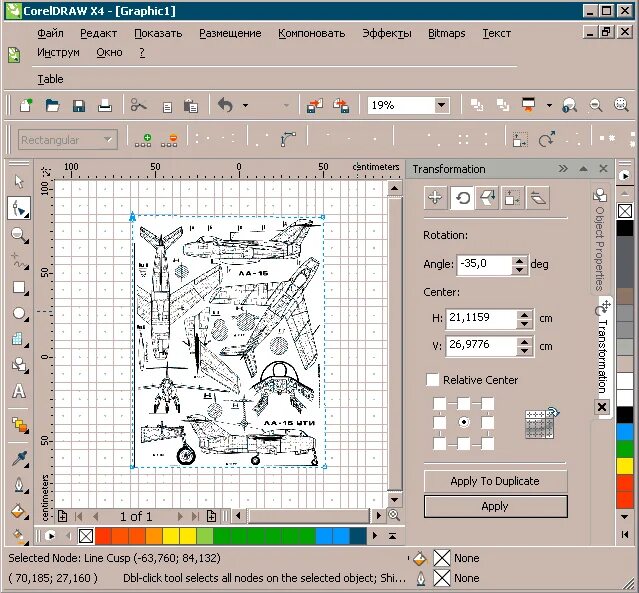Viewport: 639px width, 593px height.
Task: Select the middle-left anchor point box
Action: (x=439, y=422)
